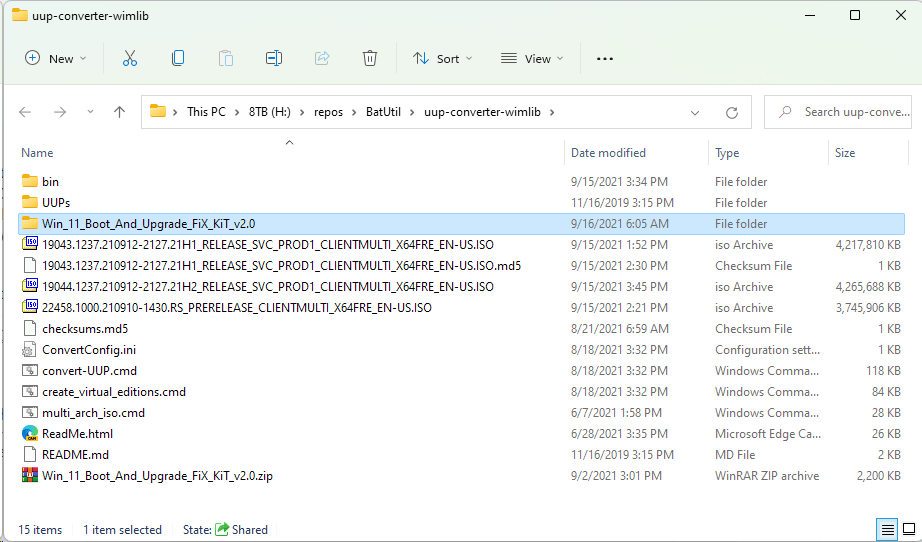Open the See more ellipsis menu
This screenshot has height=542, width=922.
604,59
